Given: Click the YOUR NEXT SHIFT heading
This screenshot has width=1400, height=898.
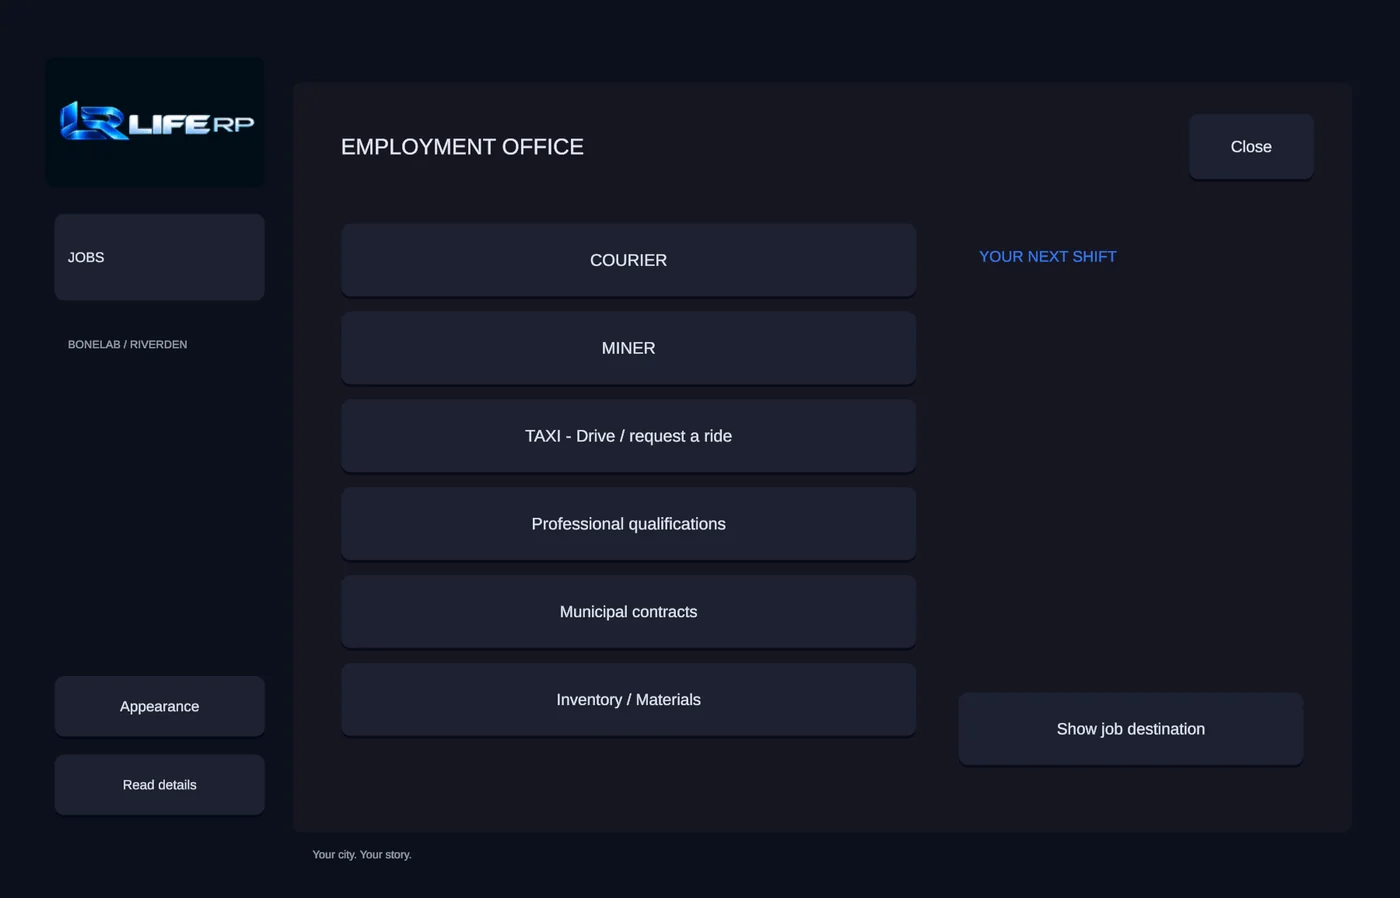Looking at the screenshot, I should [1047, 257].
